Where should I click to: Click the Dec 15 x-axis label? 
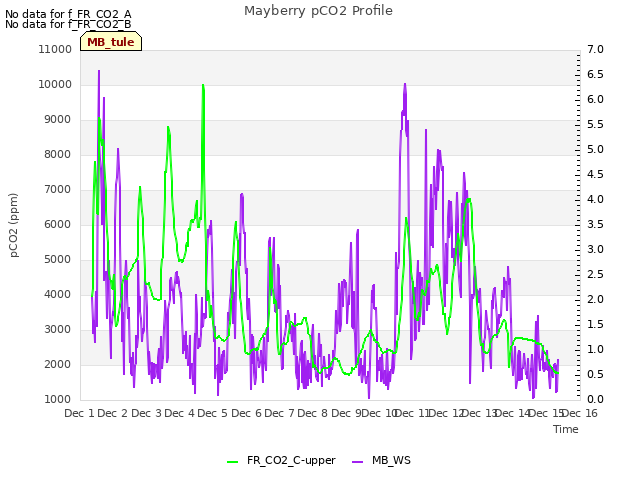[x=547, y=413]
